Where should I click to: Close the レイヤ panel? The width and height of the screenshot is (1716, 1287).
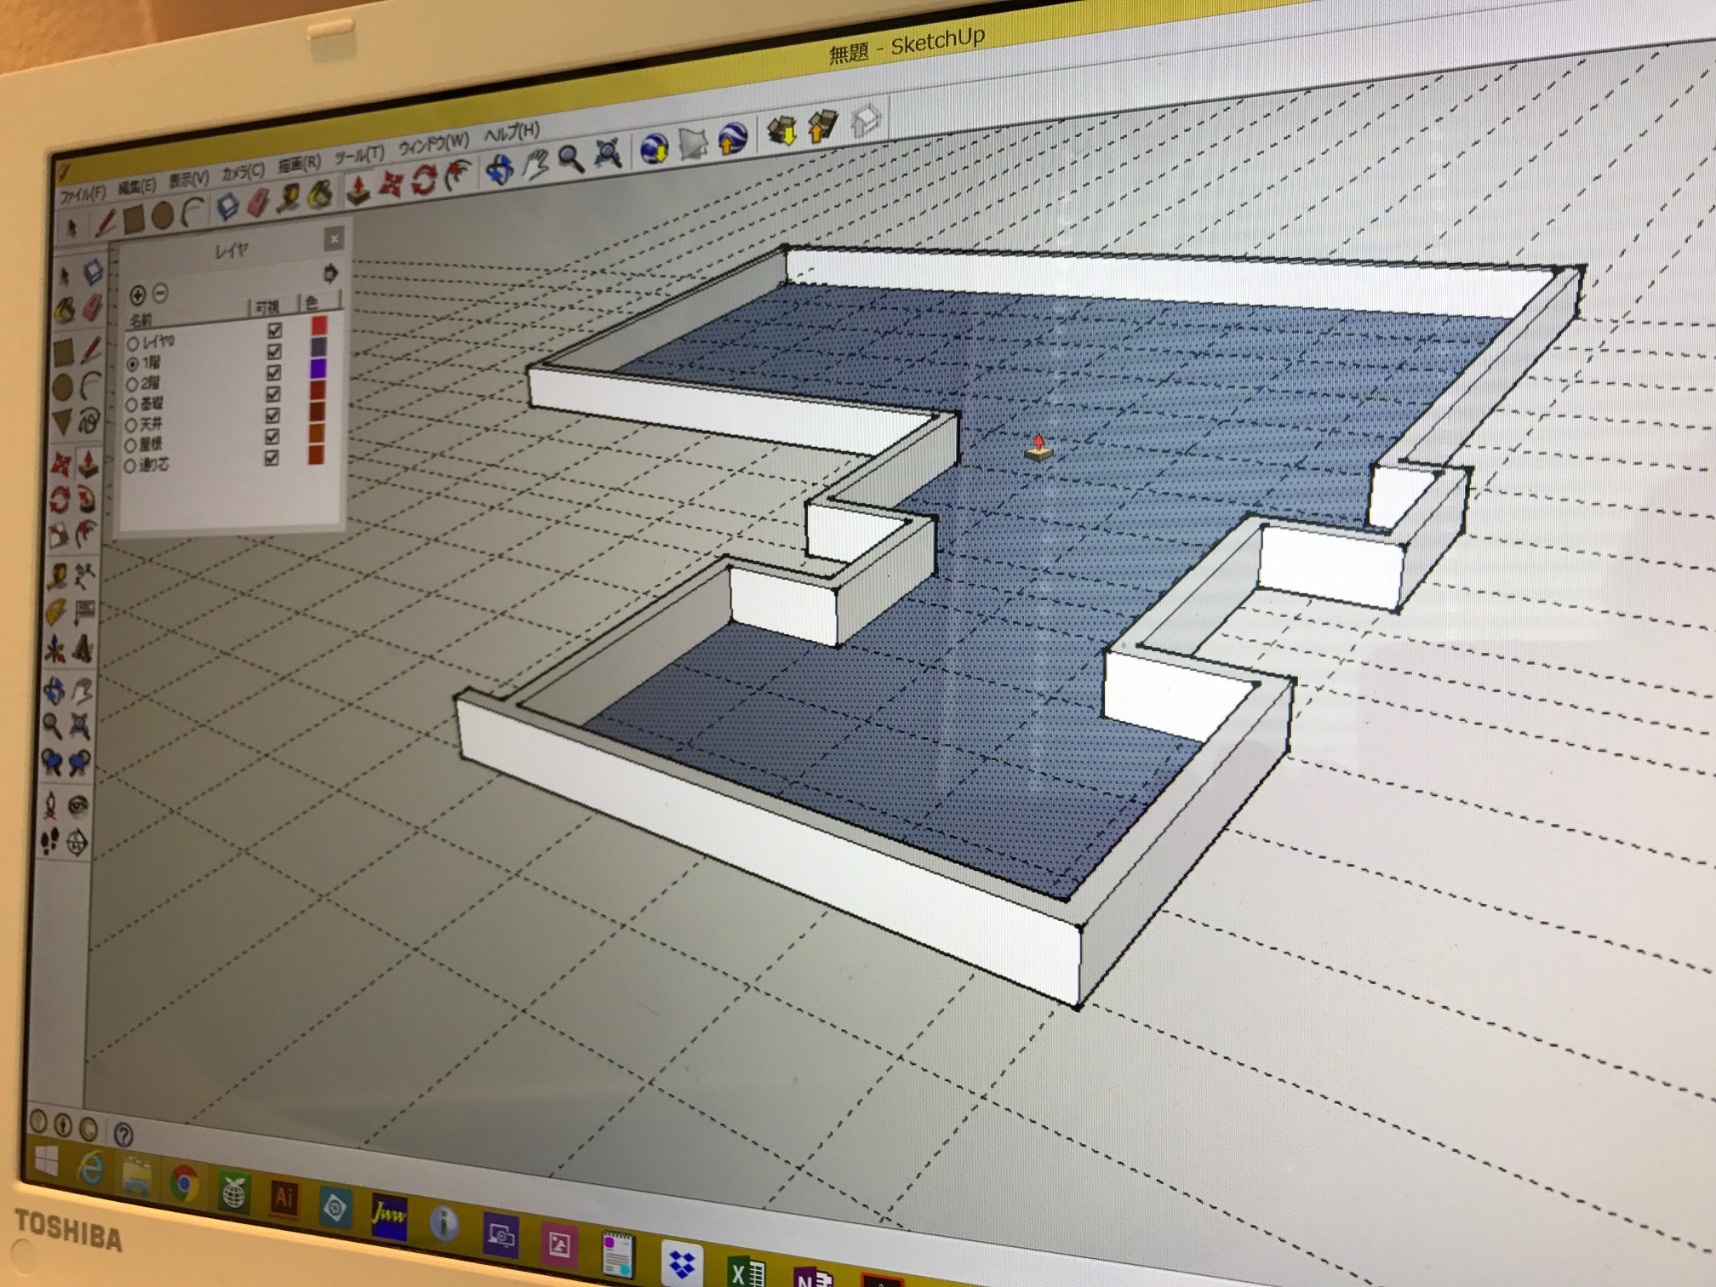point(334,238)
